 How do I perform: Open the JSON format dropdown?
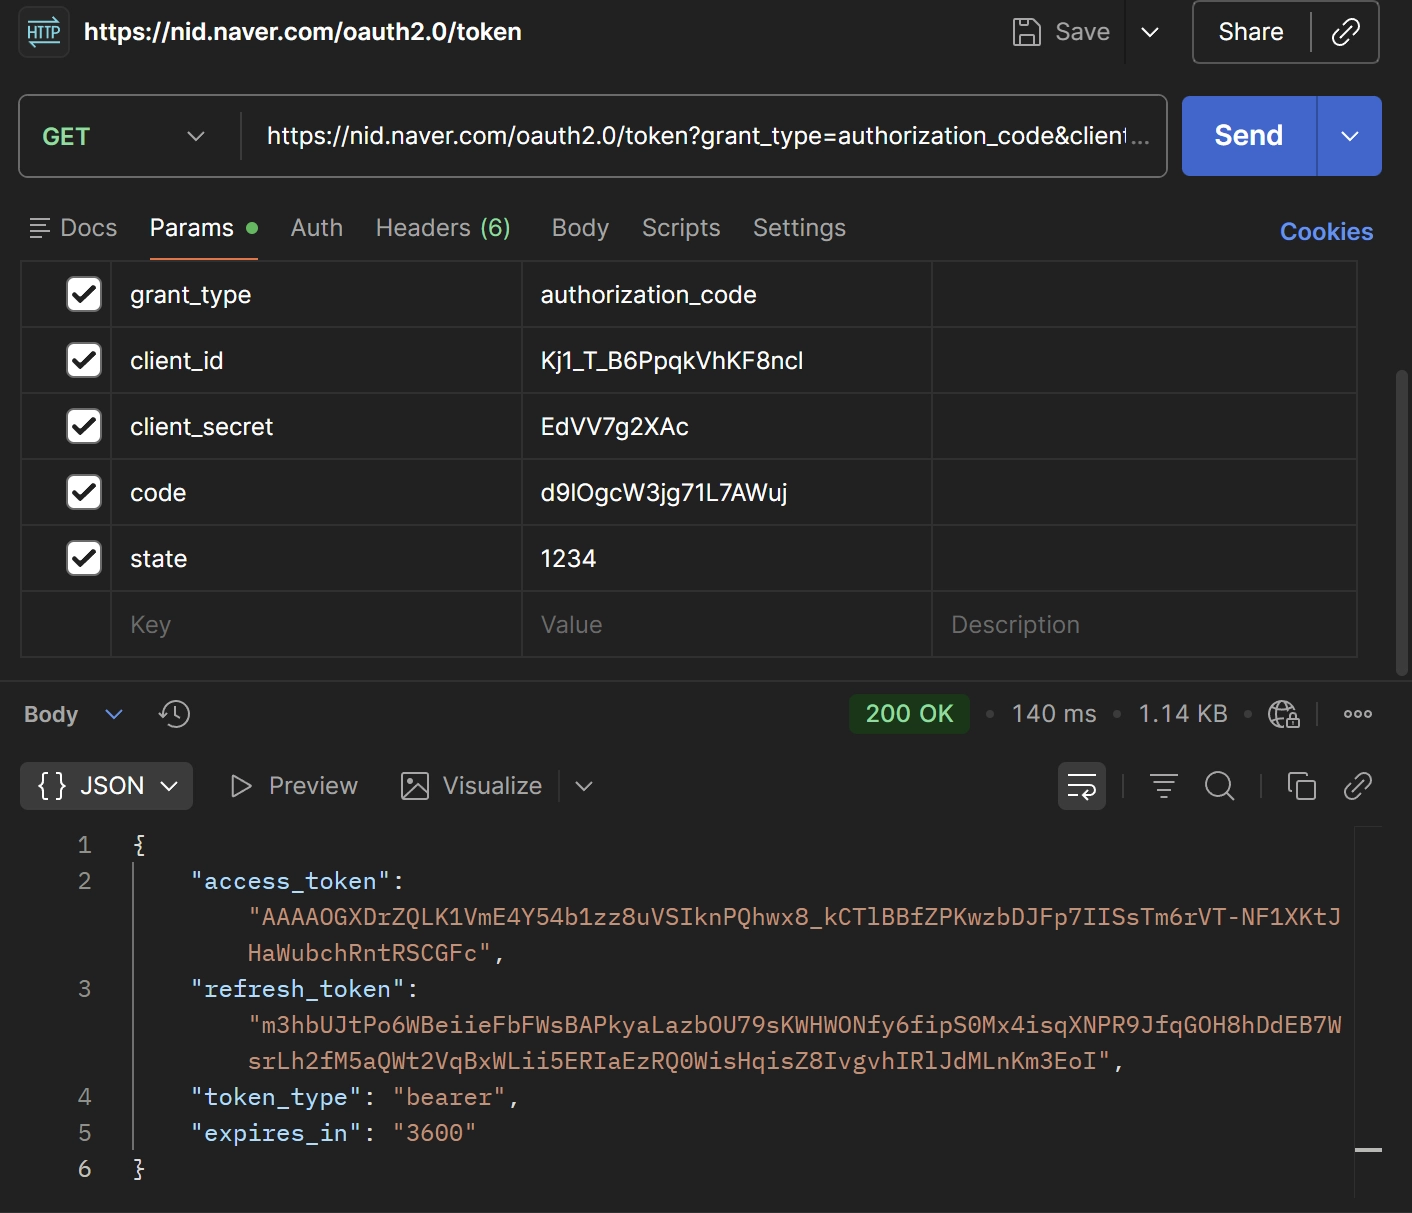107,786
